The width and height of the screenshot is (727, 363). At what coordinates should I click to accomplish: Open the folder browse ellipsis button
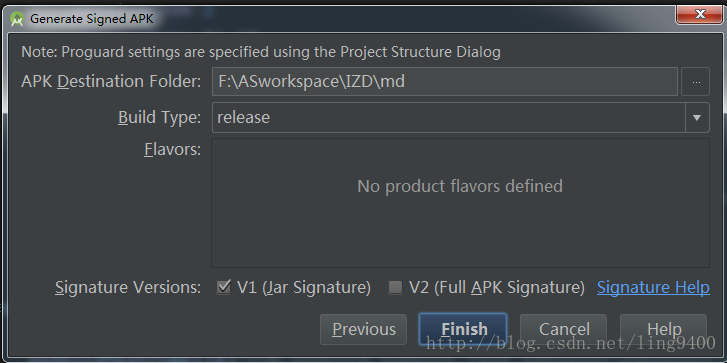coord(695,82)
